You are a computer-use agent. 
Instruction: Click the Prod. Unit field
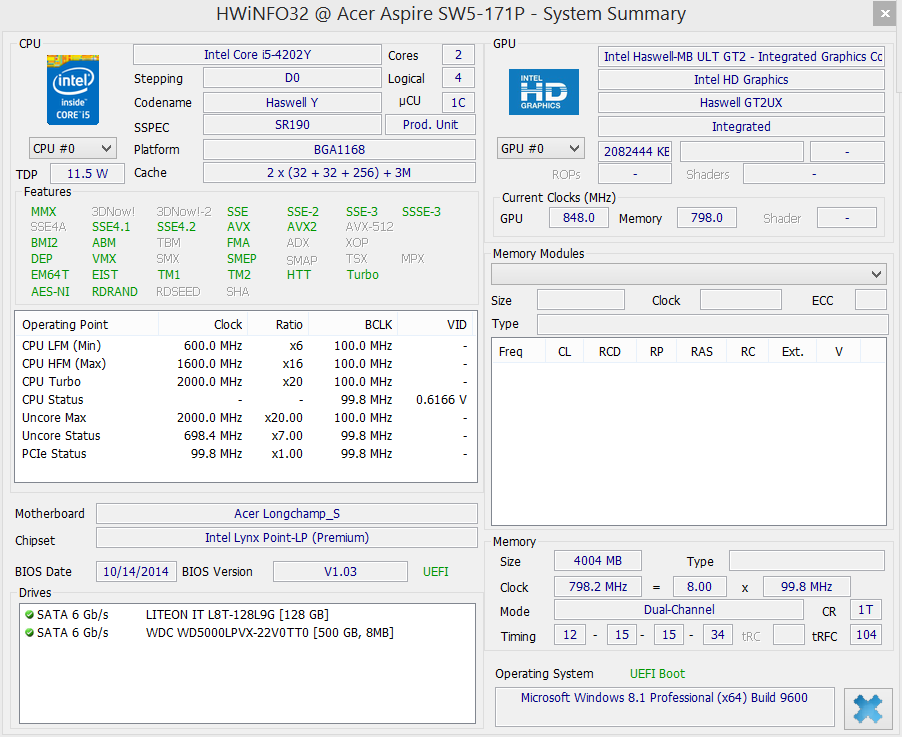coord(430,124)
